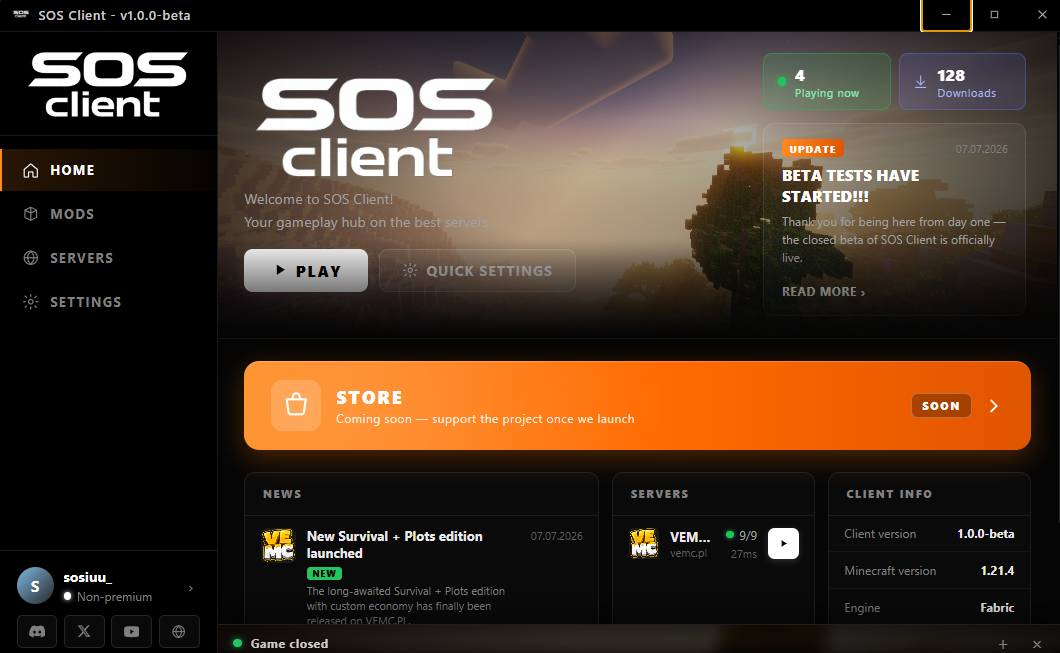The height and width of the screenshot is (653, 1060).
Task: Click the shopping bag icon in Store banner
Action: coord(296,406)
